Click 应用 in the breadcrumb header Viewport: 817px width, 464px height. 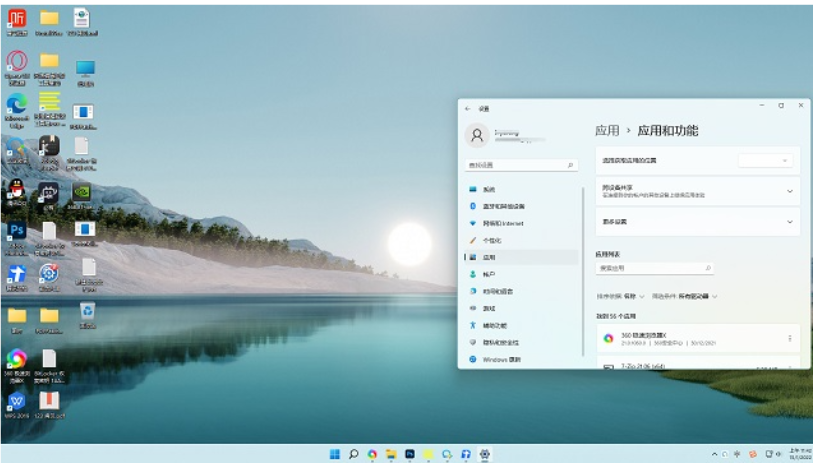606,131
